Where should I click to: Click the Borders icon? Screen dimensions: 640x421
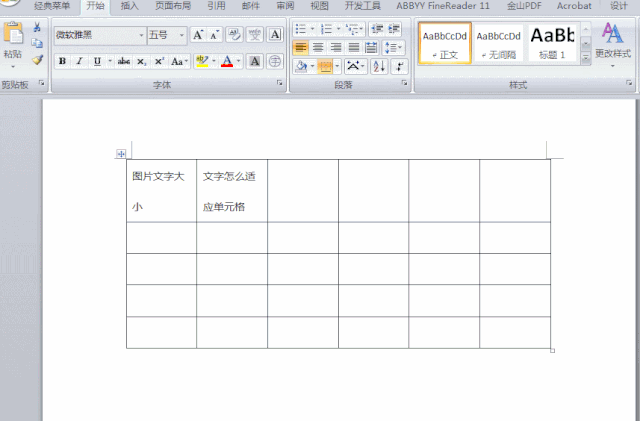[325, 66]
